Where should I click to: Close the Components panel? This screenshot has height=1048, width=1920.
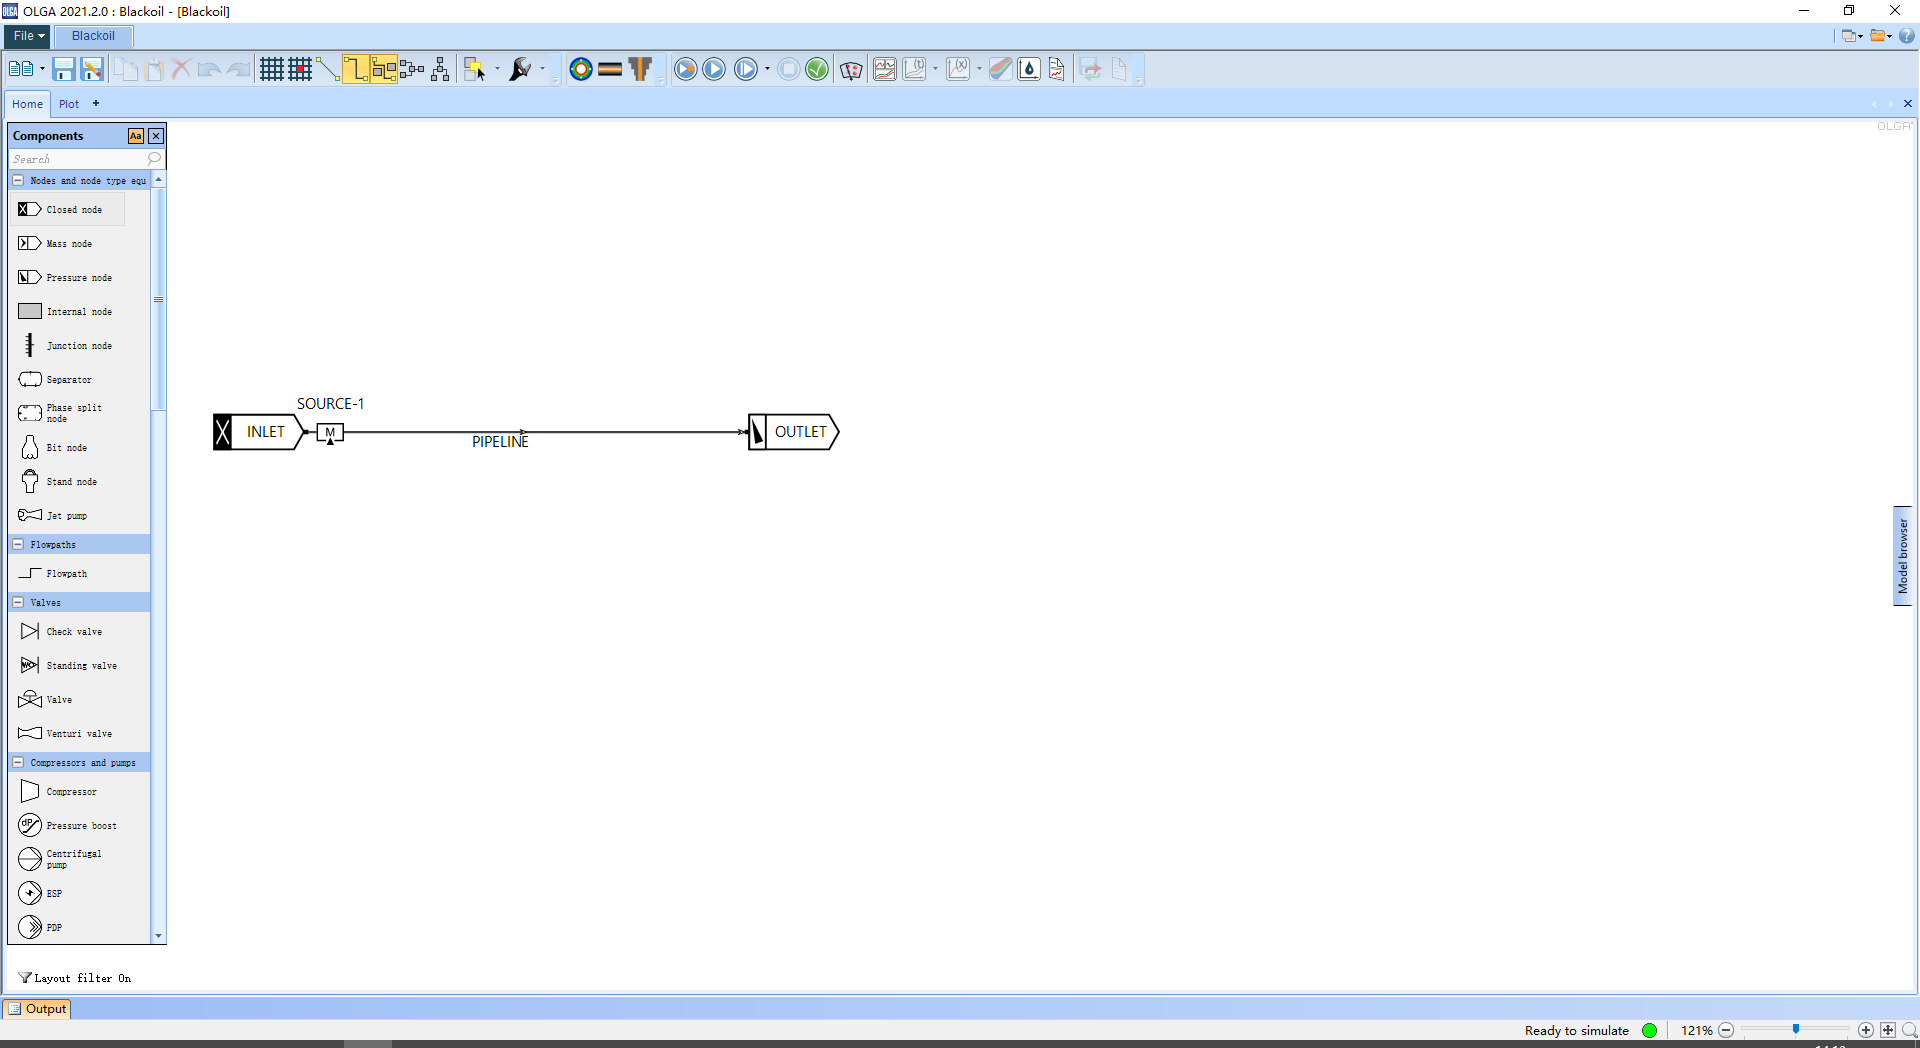click(156, 136)
